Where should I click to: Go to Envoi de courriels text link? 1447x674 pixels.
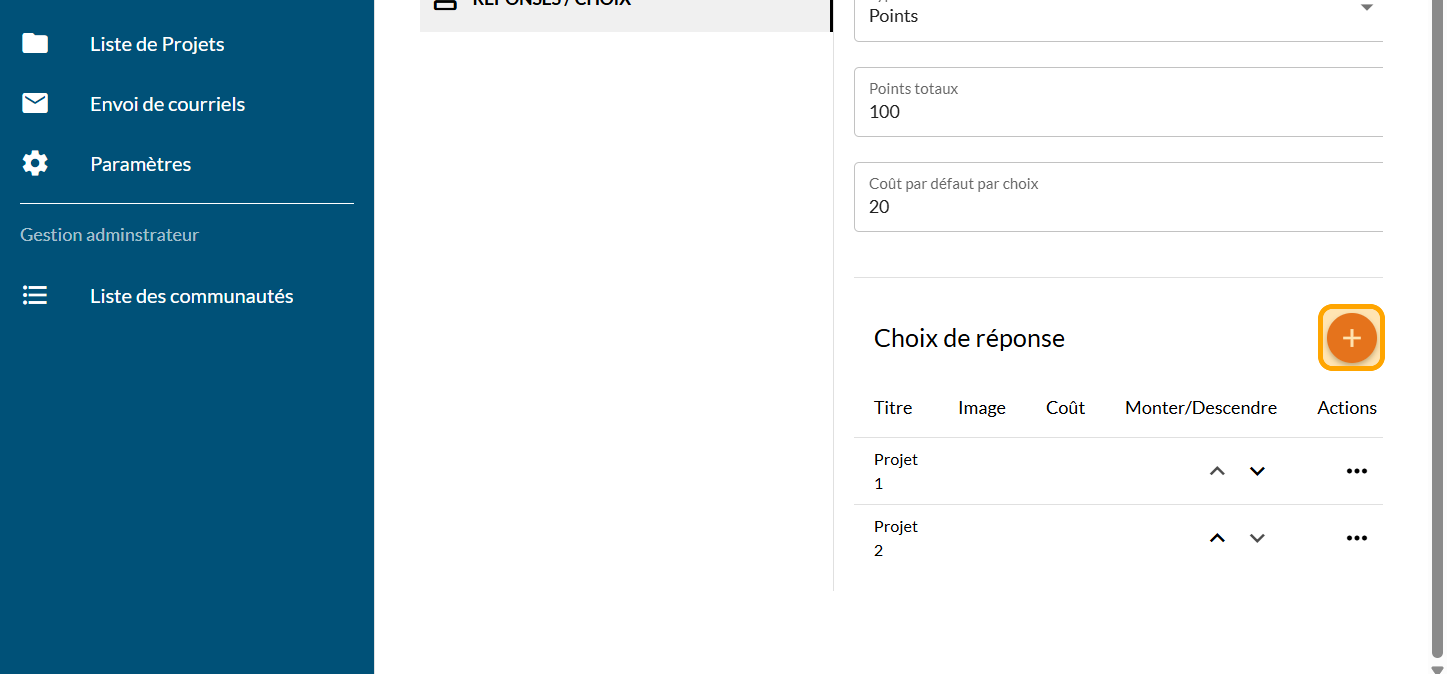coord(167,104)
